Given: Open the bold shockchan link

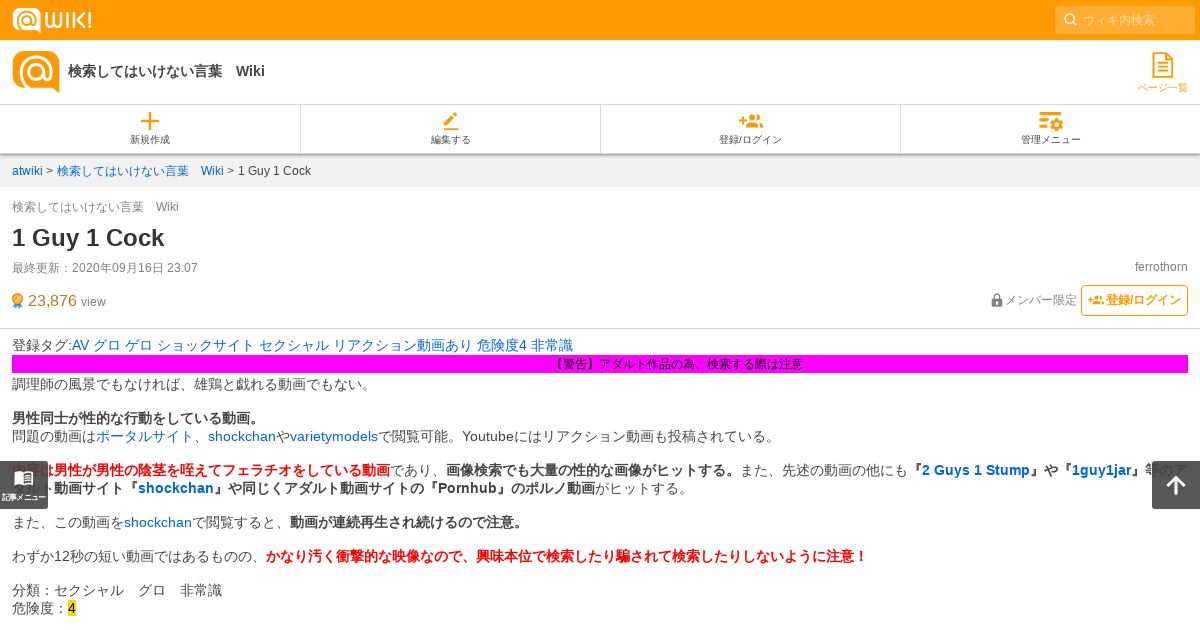Looking at the screenshot, I should click(x=176, y=488).
